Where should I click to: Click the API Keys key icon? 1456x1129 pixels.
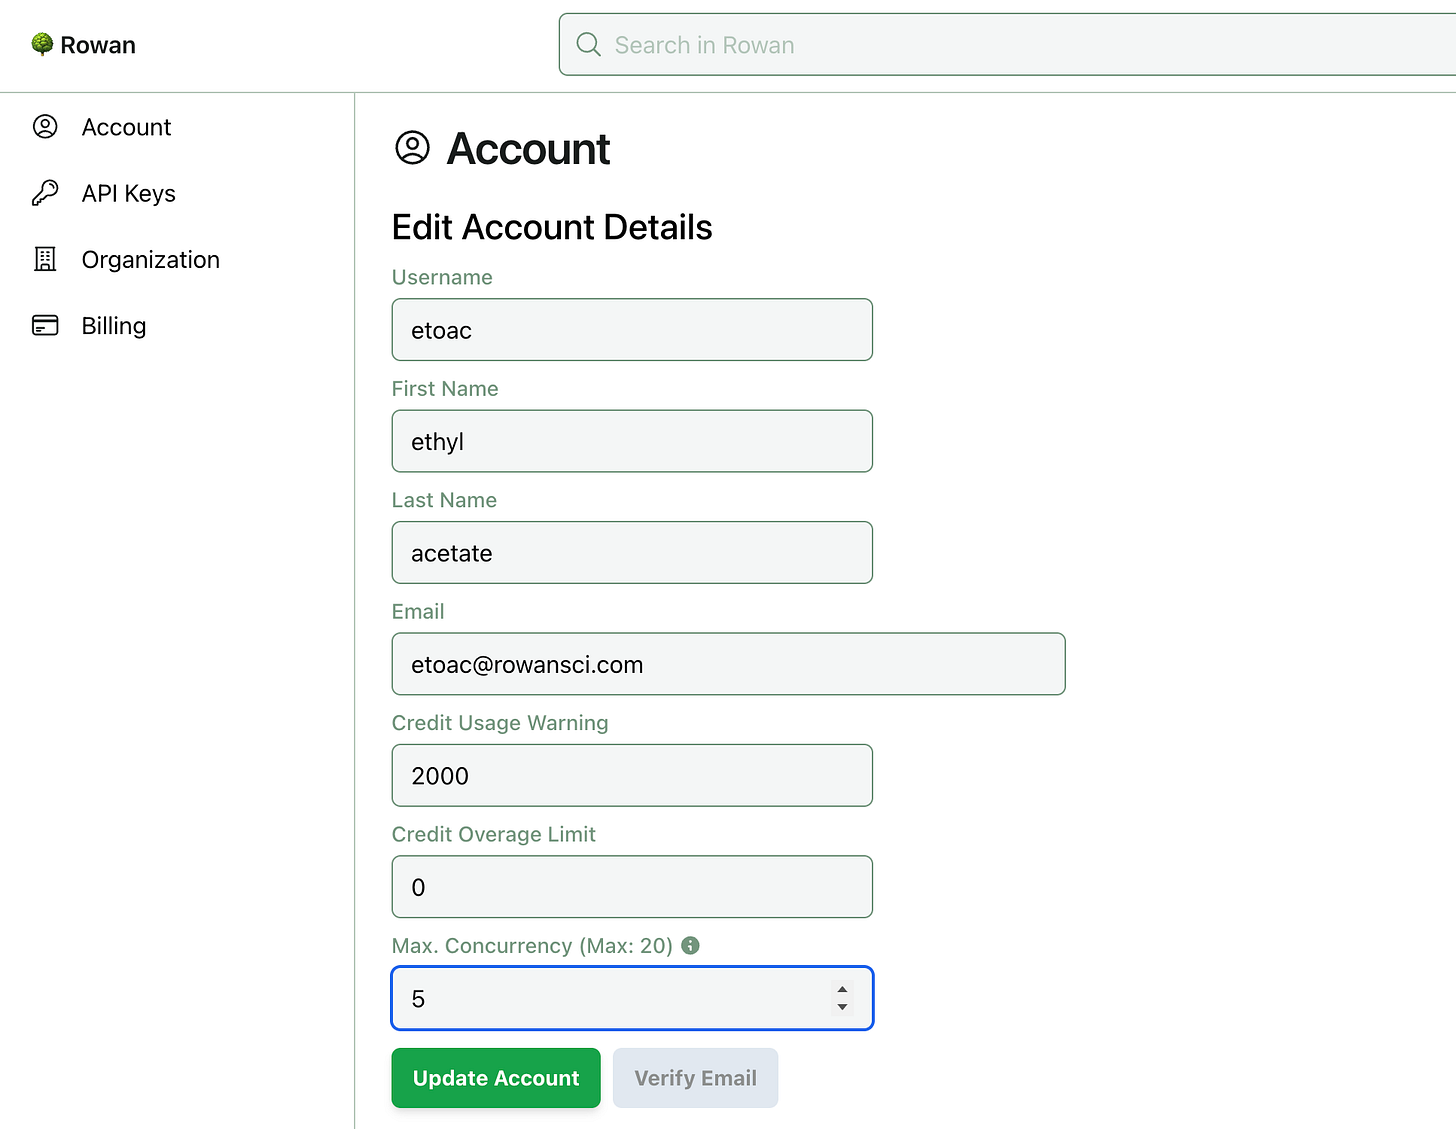pyautogui.click(x=45, y=193)
